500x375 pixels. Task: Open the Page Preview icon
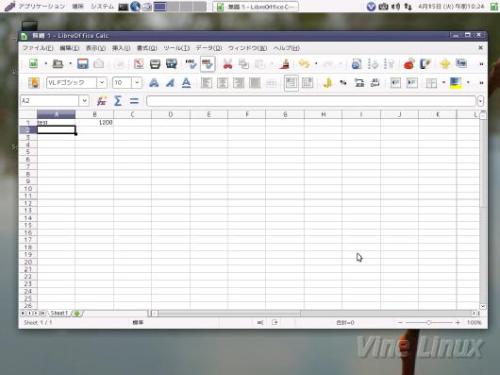coord(171,63)
